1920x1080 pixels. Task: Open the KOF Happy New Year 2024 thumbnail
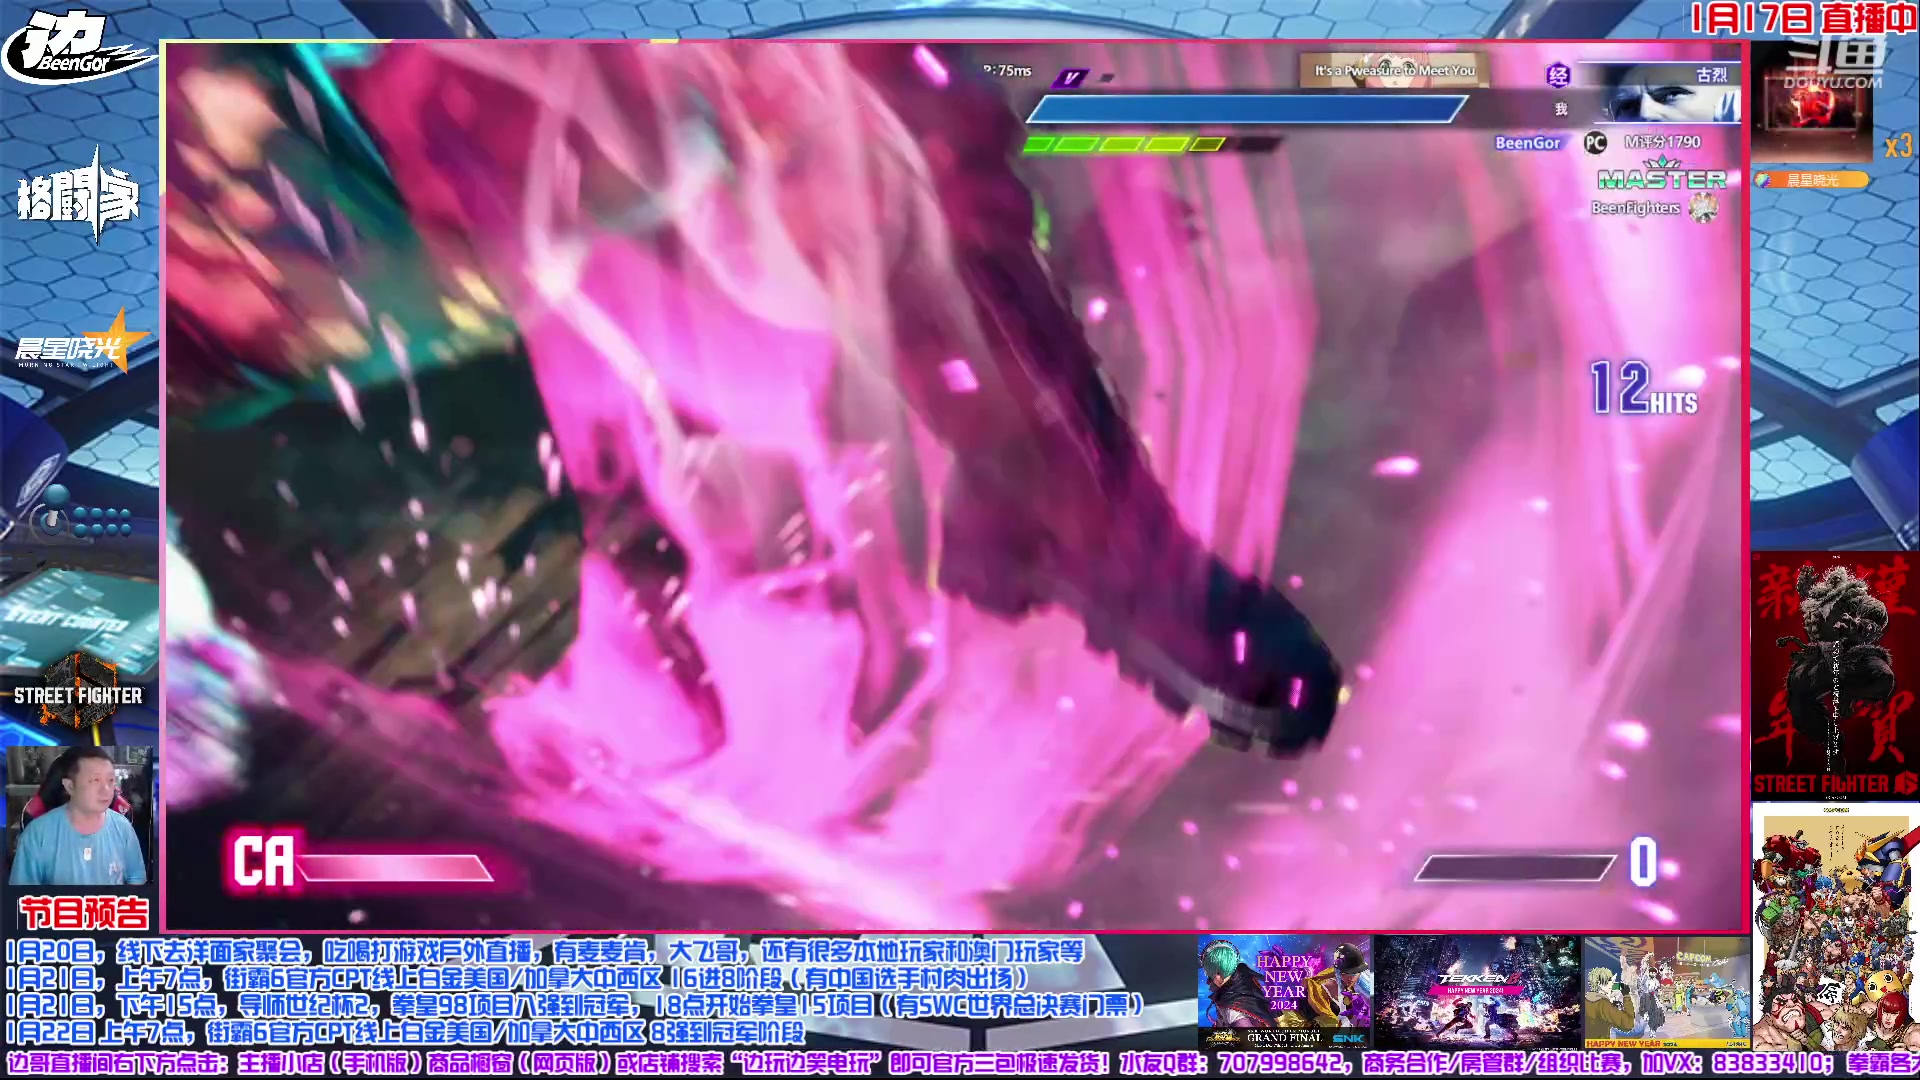pos(1284,992)
